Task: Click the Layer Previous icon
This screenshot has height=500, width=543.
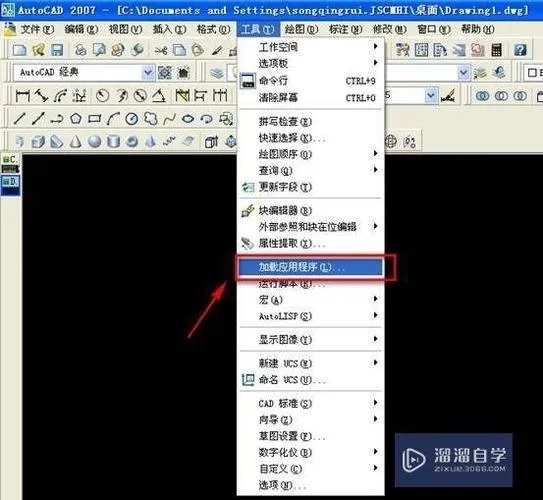Action: tap(499, 73)
